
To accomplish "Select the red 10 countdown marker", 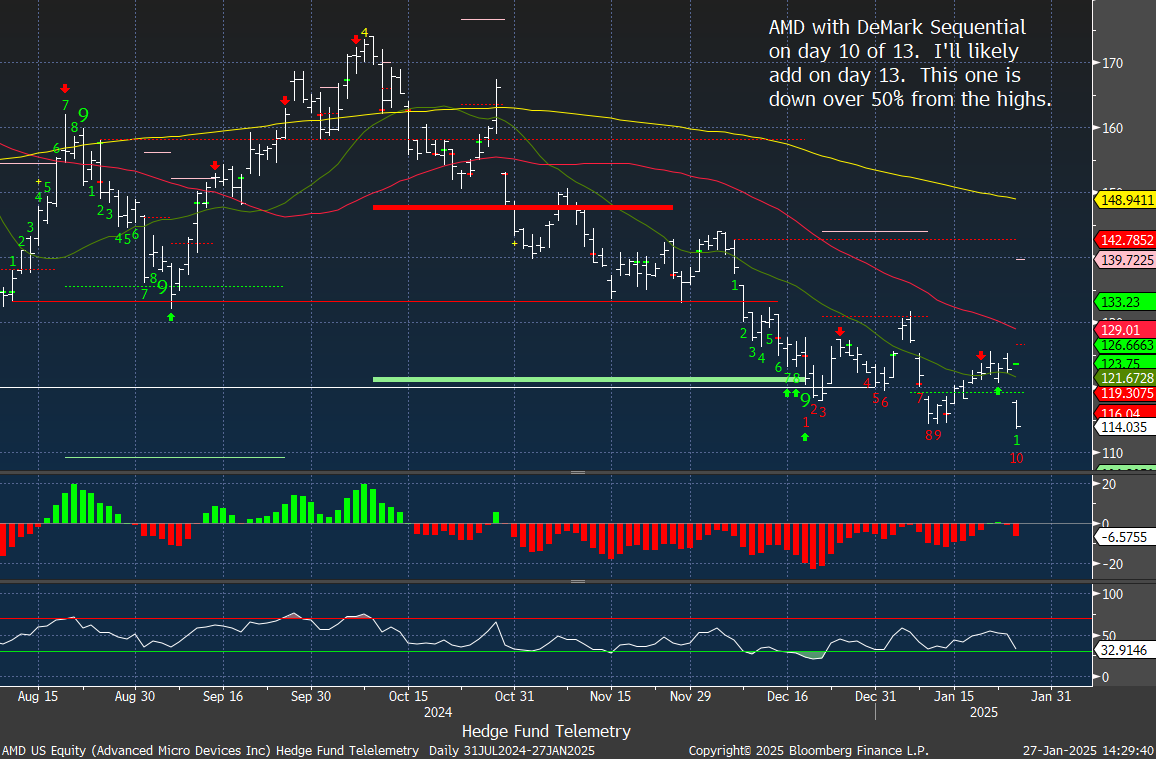I will (x=1017, y=458).
